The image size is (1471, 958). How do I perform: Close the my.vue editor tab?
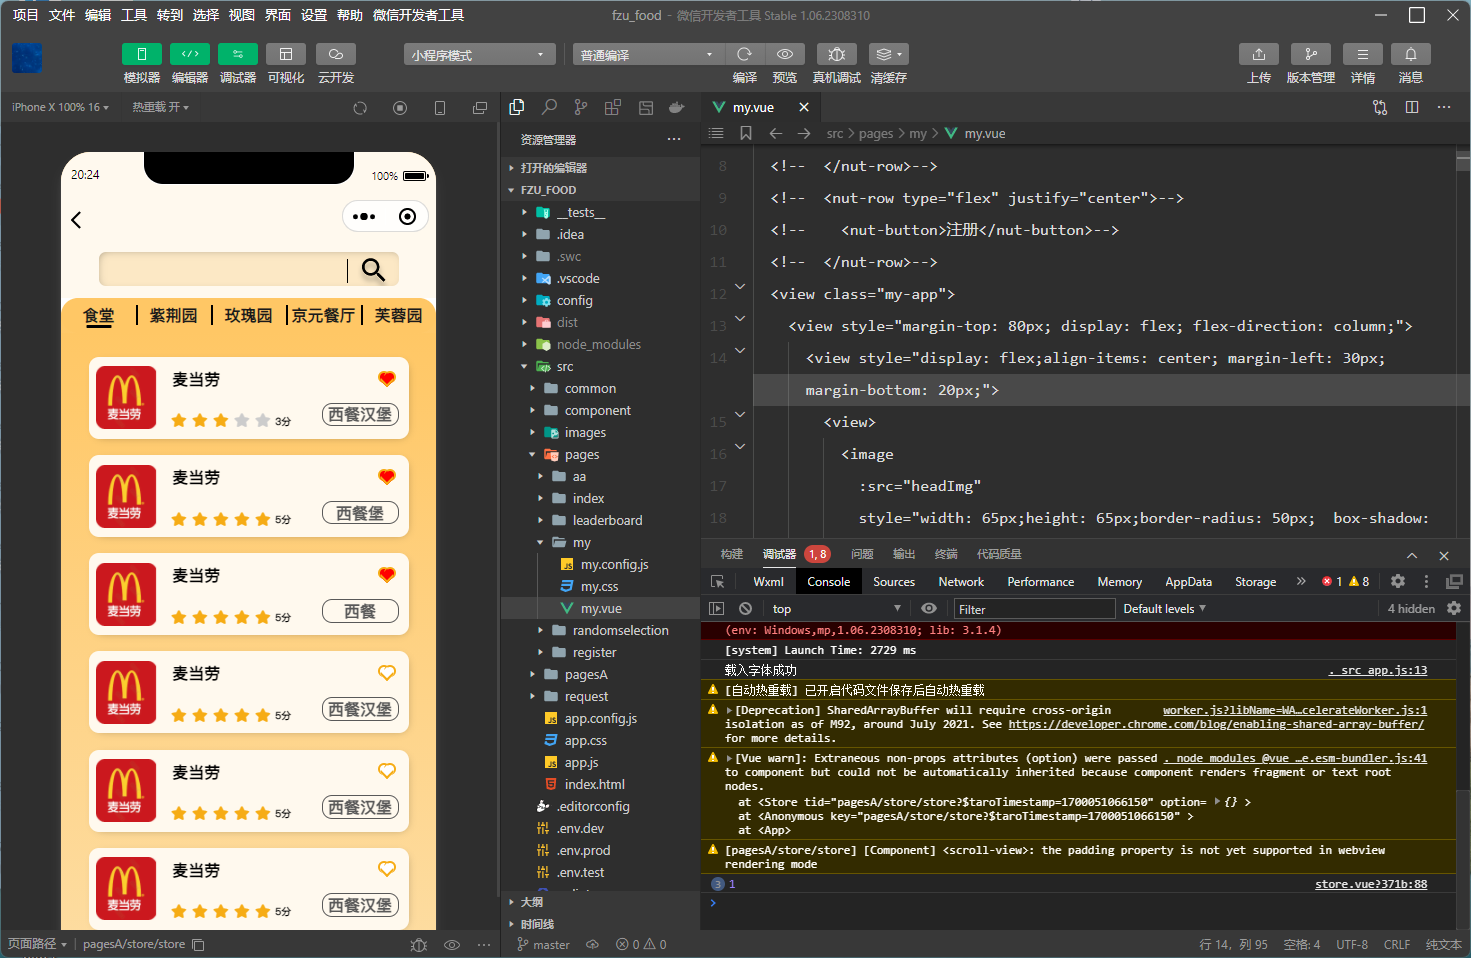pyautogui.click(x=804, y=107)
